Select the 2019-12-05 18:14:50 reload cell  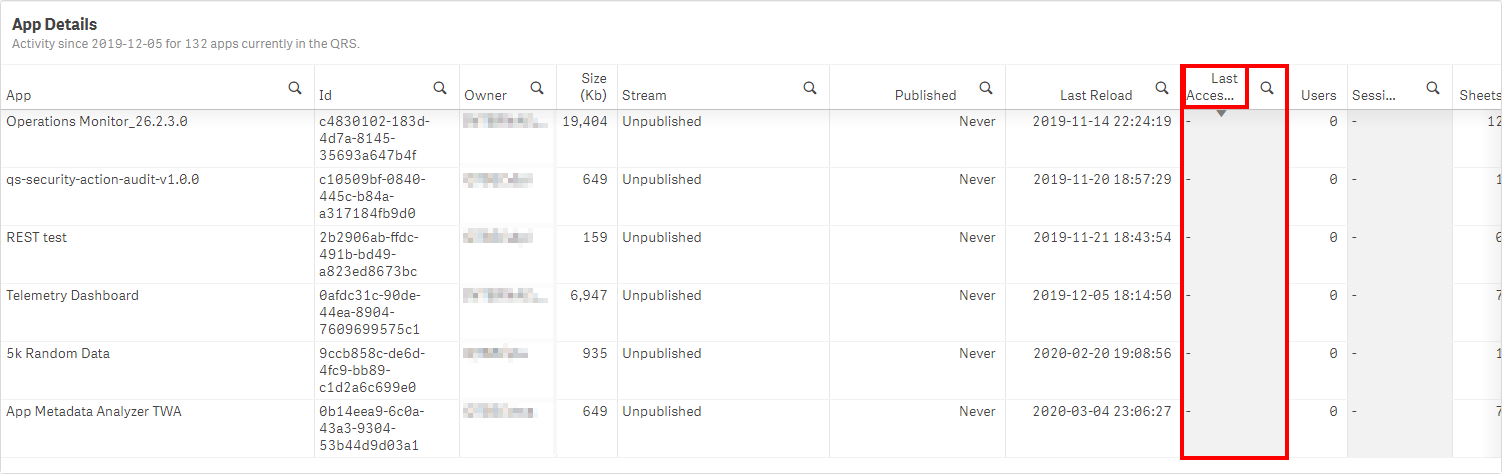[1102, 295]
